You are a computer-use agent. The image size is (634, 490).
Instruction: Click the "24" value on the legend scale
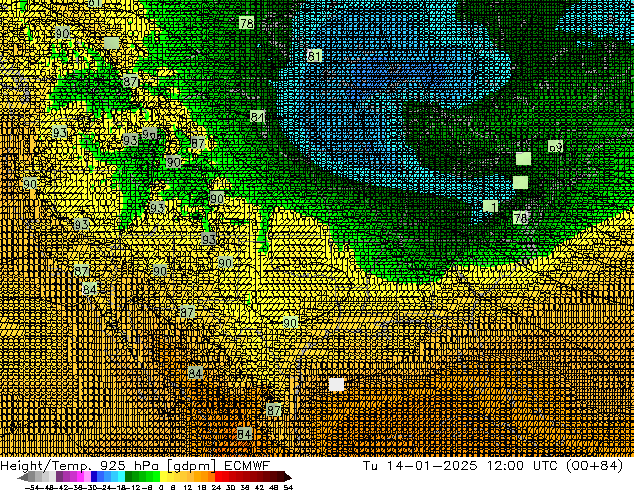pos(216,487)
